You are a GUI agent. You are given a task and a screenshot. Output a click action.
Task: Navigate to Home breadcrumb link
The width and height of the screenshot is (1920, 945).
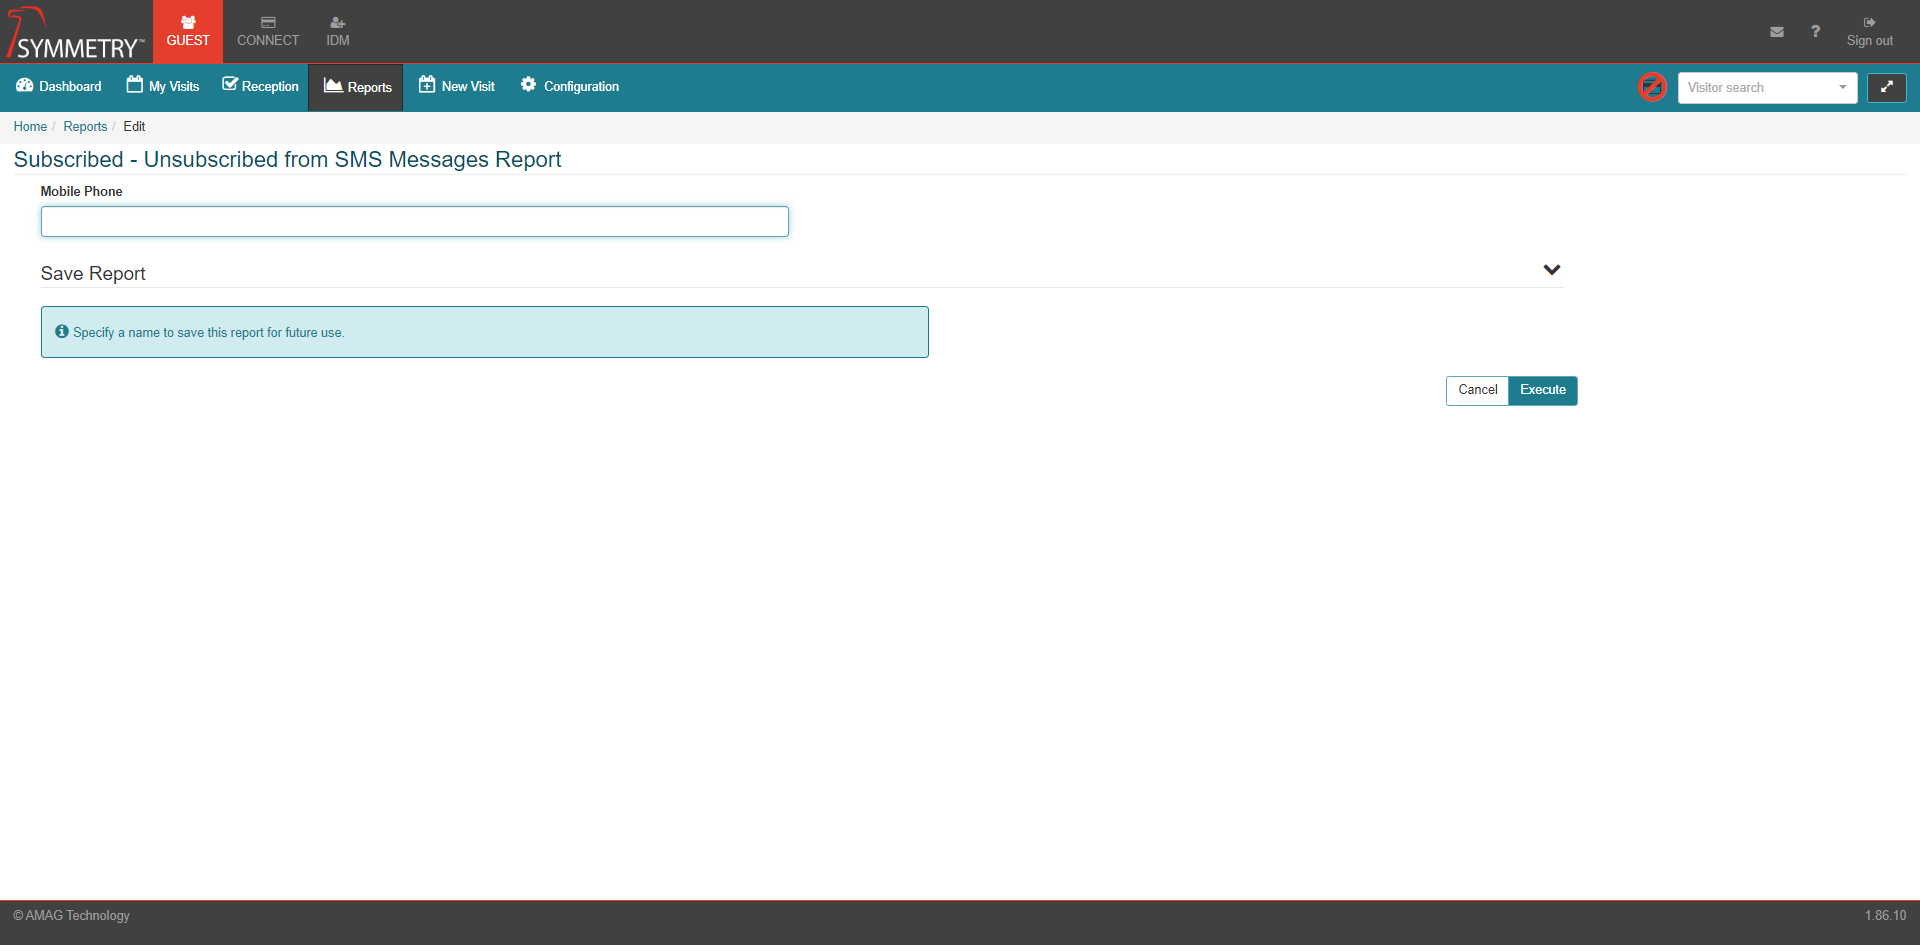pos(30,127)
